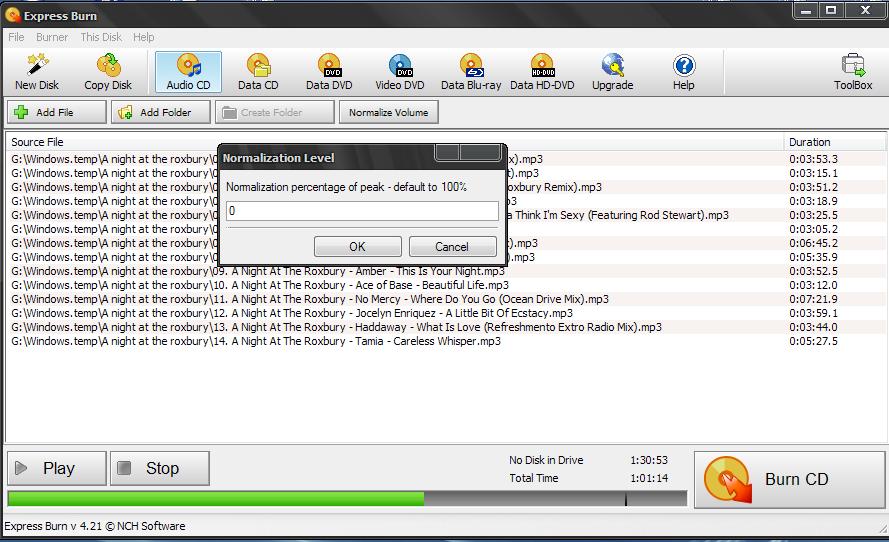The image size is (889, 542).
Task: Click the 1:30:53 capacity value
Action: coord(649,460)
